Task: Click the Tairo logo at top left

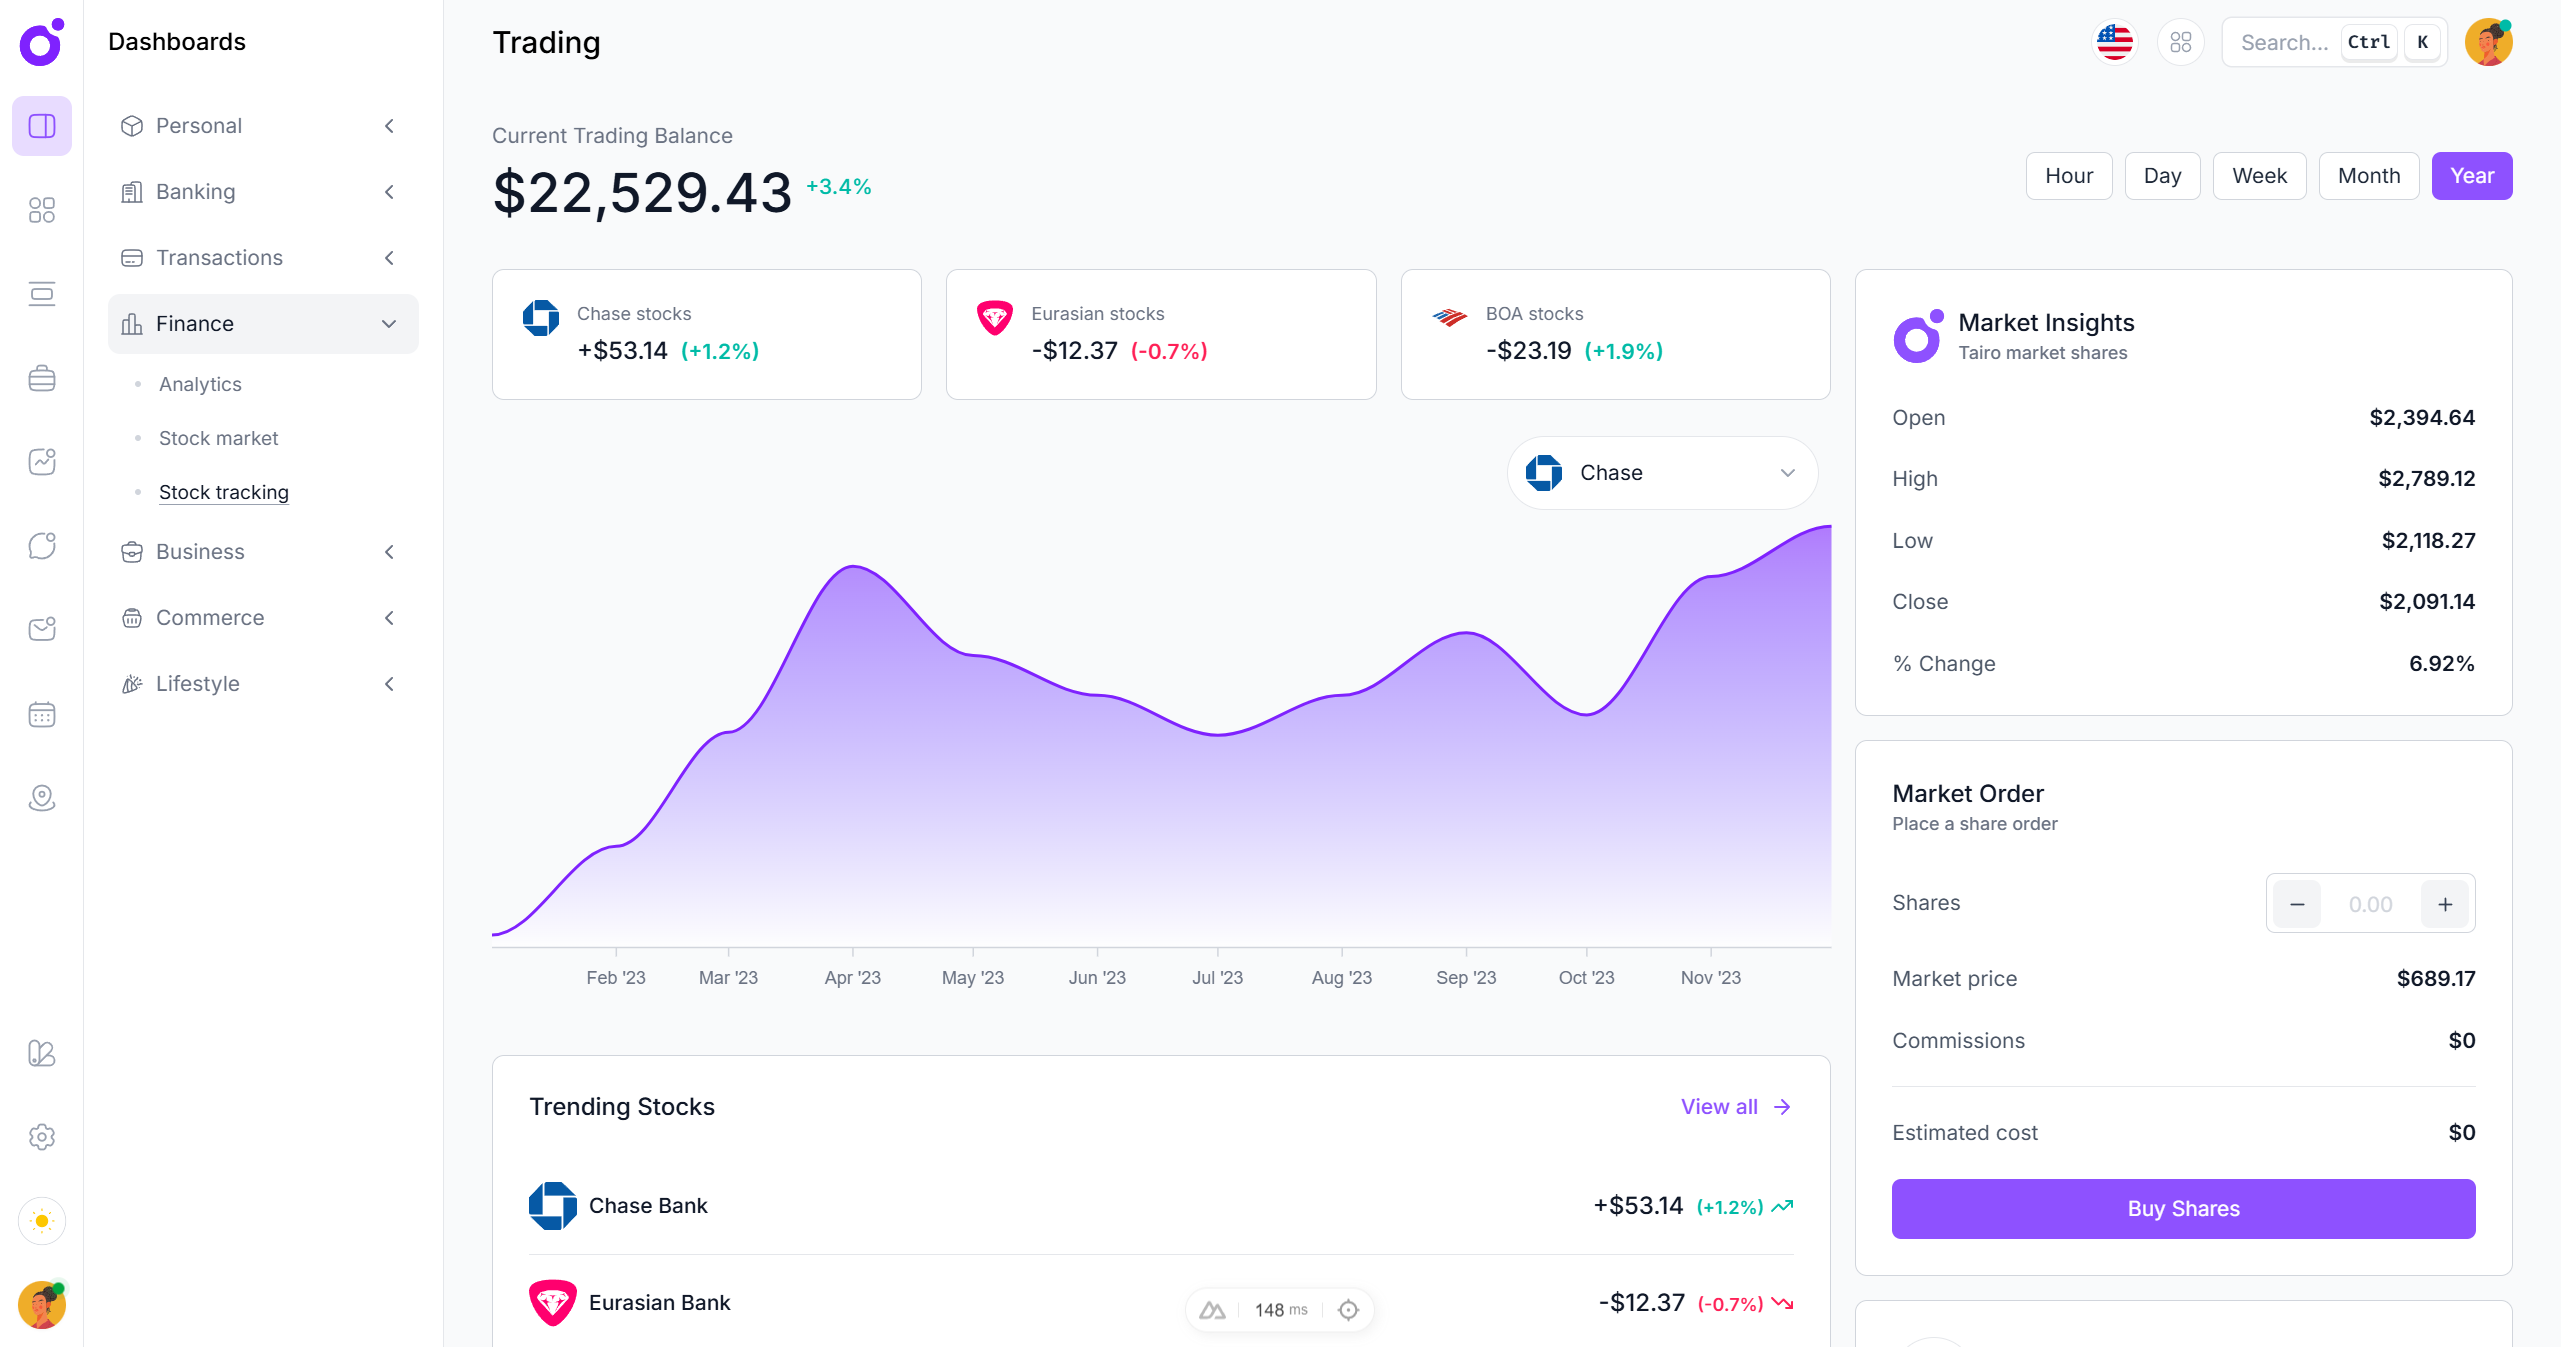Action: 41,43
